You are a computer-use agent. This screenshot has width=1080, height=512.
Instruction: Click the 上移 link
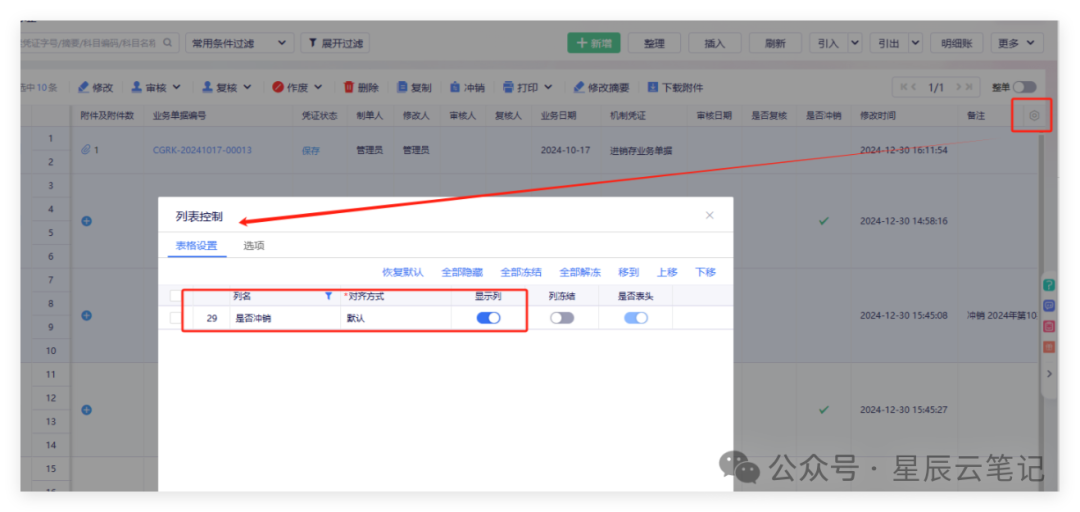pyautogui.click(x=667, y=272)
